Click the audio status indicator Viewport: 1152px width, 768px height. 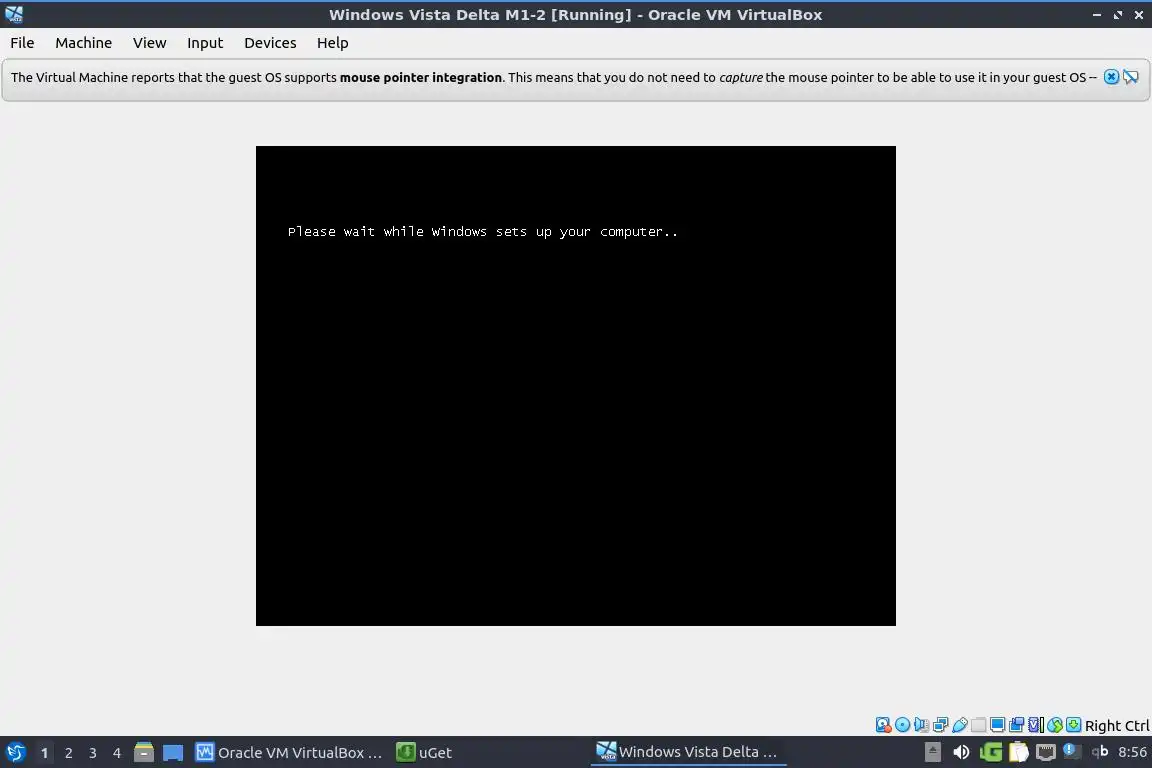[x=921, y=725]
